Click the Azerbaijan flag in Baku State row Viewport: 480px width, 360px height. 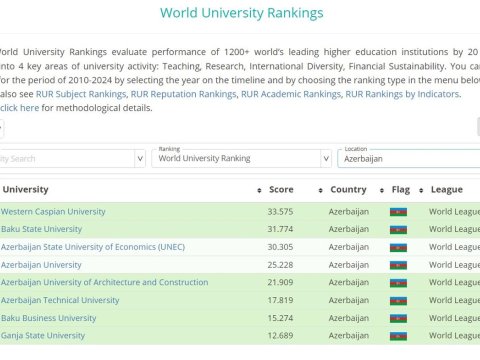(398, 230)
